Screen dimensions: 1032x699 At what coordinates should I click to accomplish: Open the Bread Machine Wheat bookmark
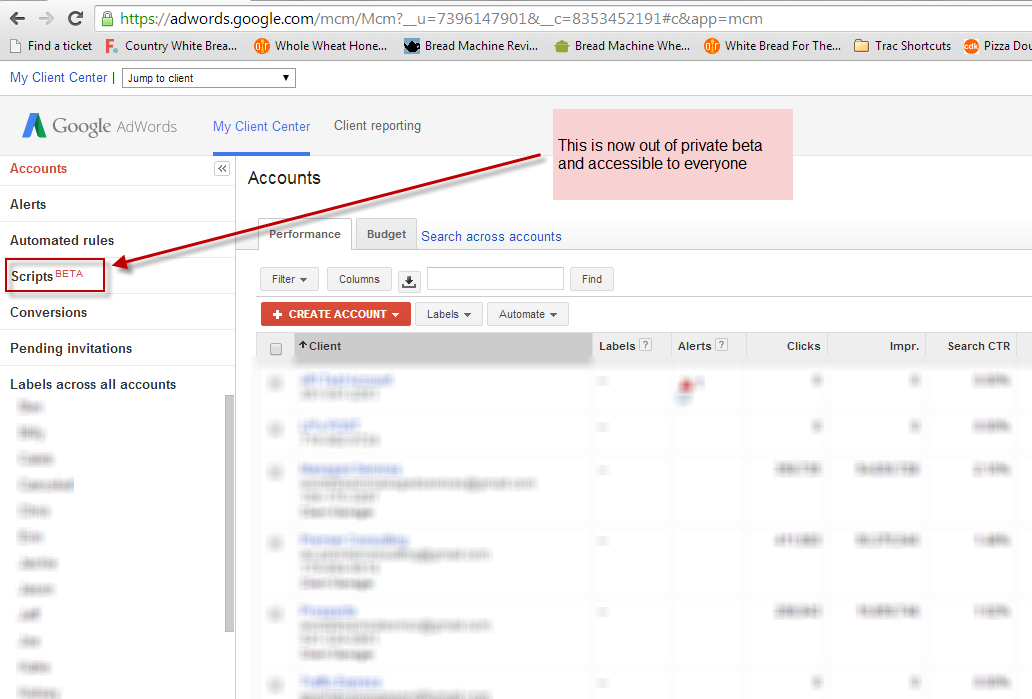[622, 46]
